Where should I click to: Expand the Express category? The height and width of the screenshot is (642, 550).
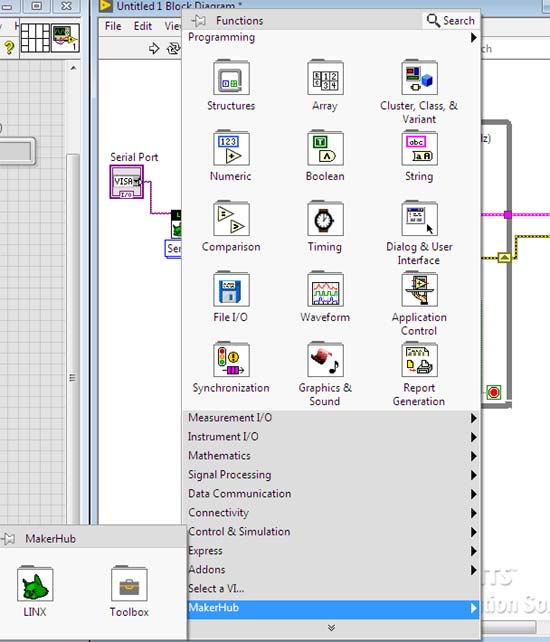(332, 551)
